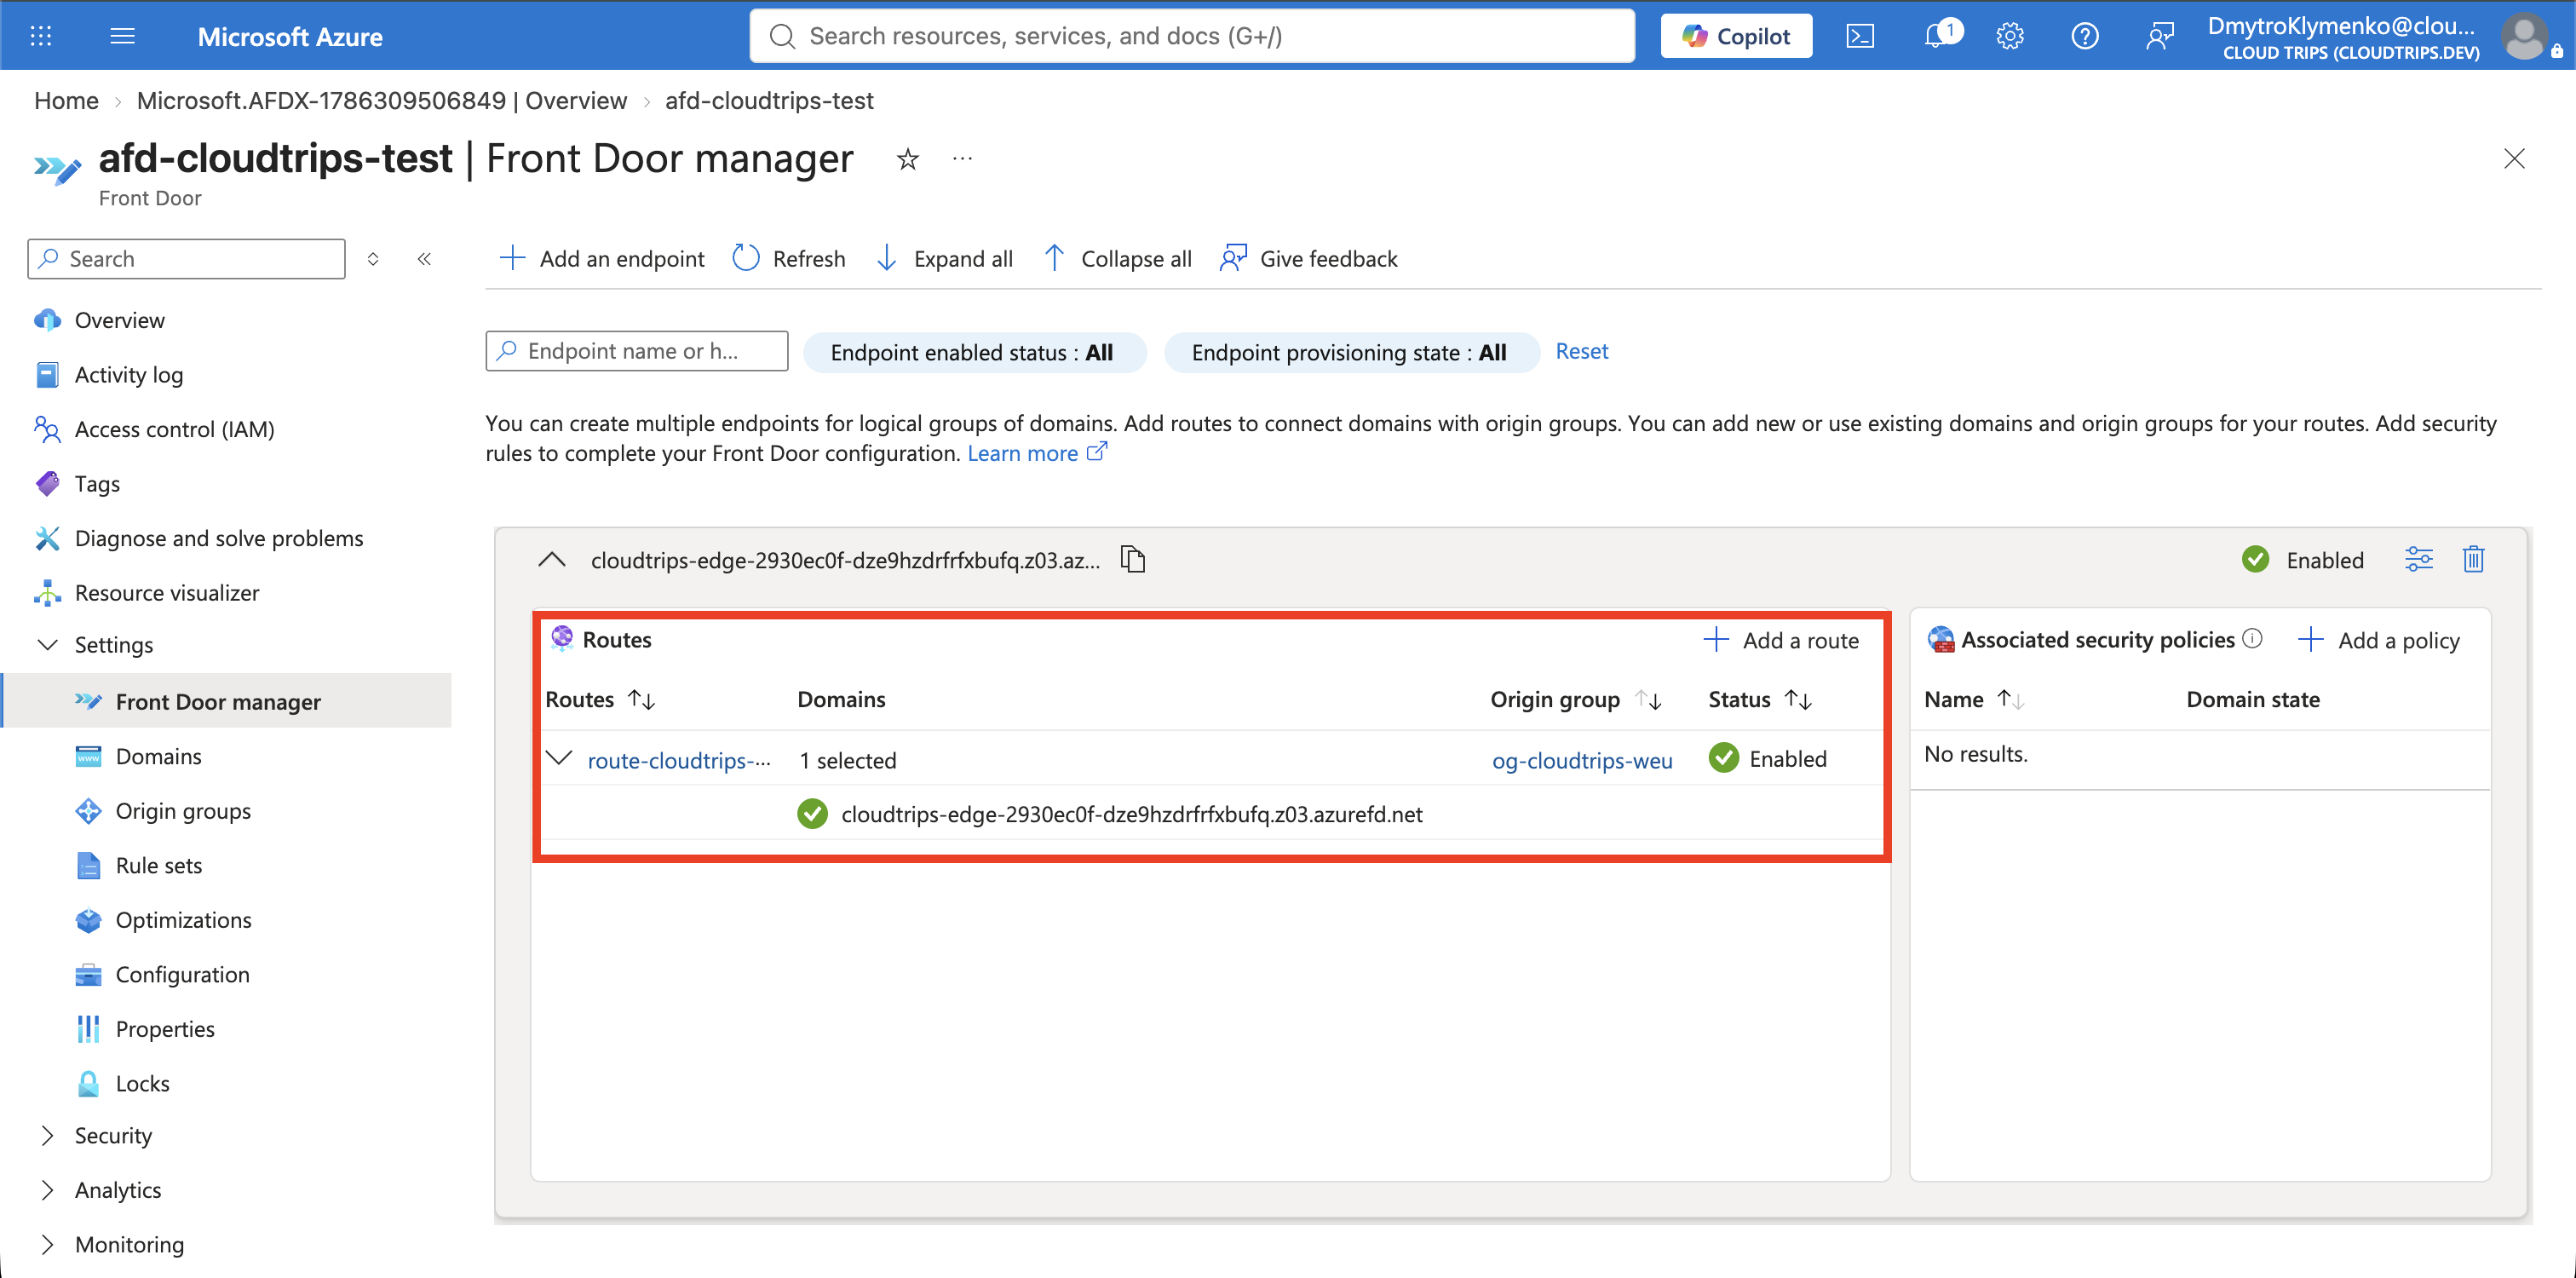This screenshot has height=1278, width=2576.
Task: Click Collapse all endpoints
Action: pyautogui.click(x=1117, y=258)
